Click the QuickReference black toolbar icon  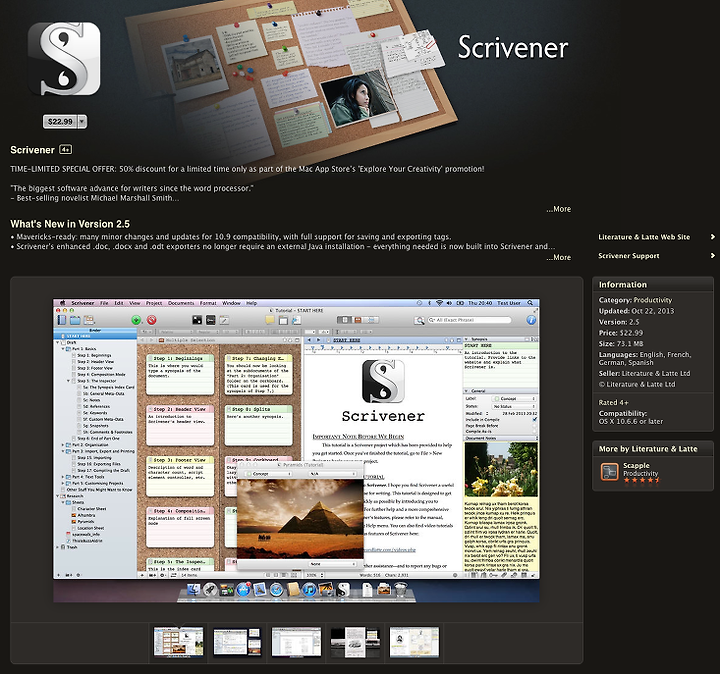[197, 320]
